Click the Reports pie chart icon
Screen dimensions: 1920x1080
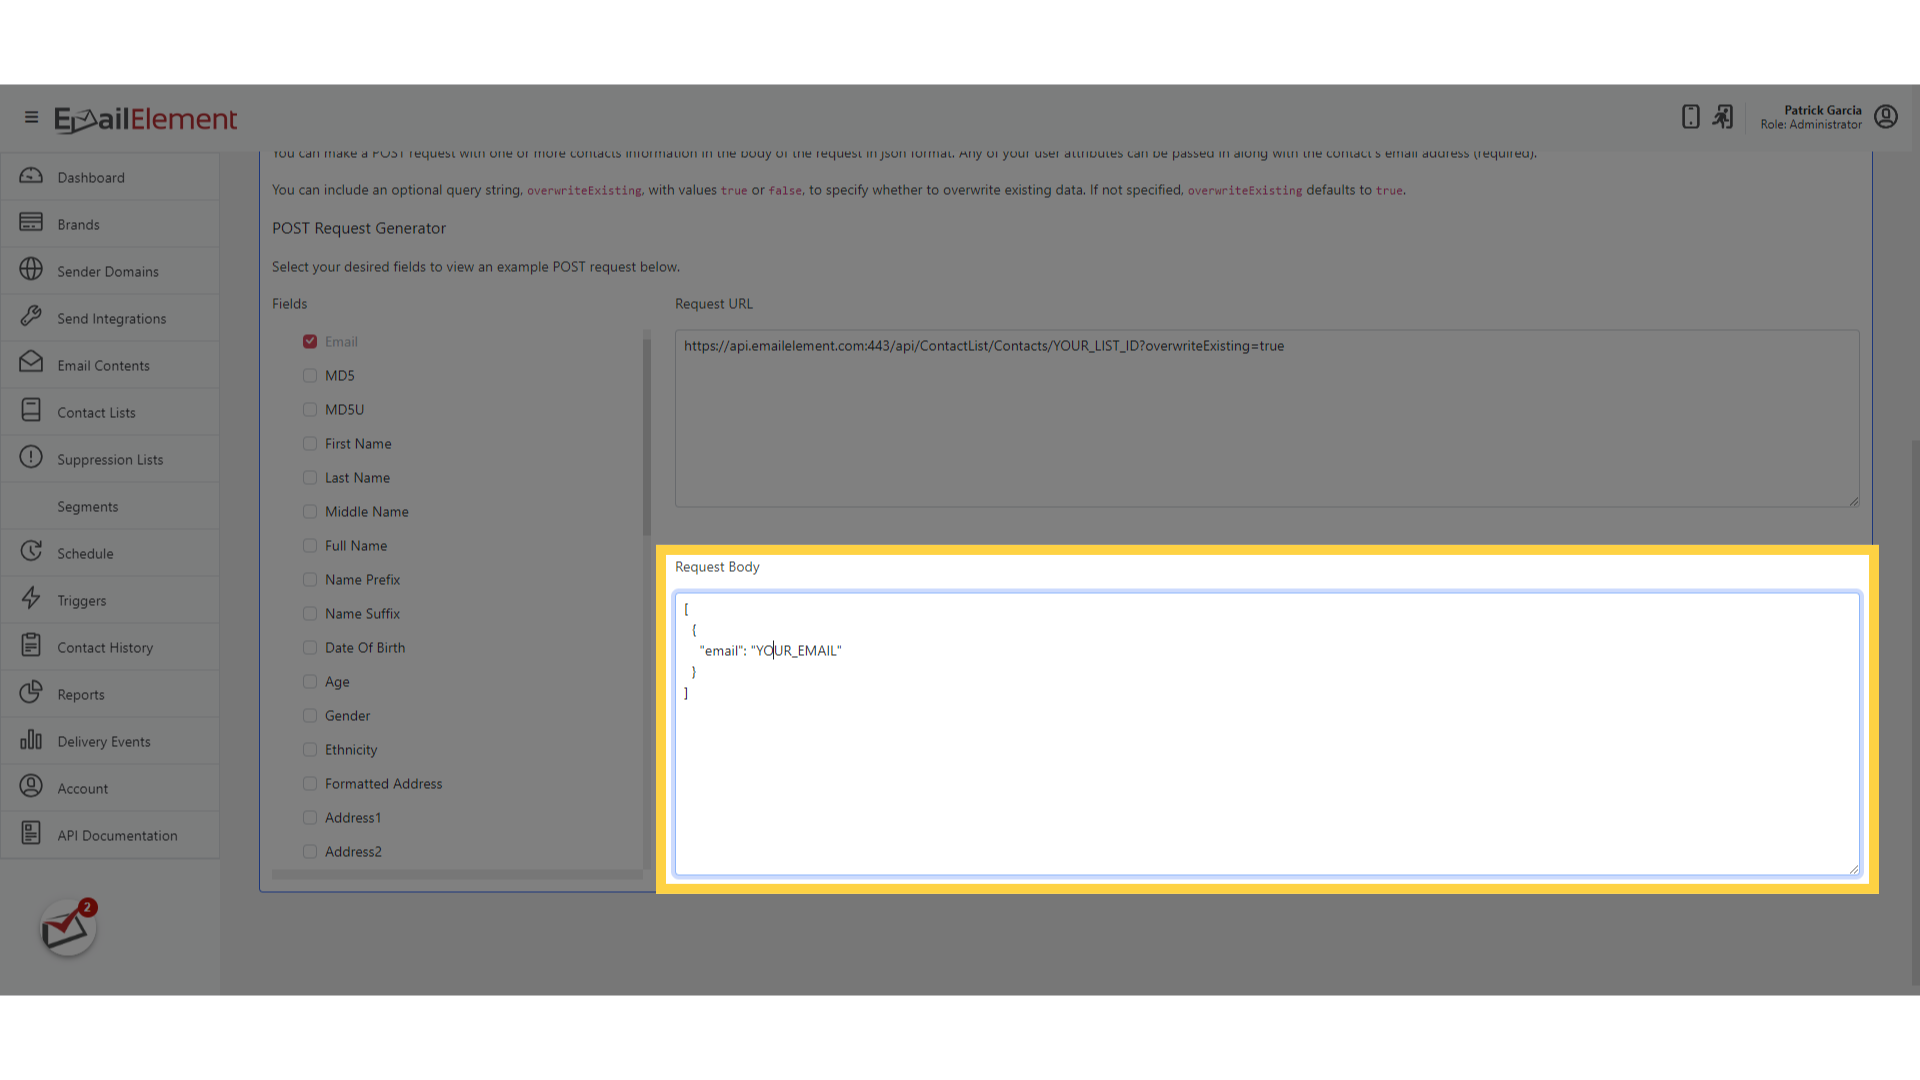(31, 693)
